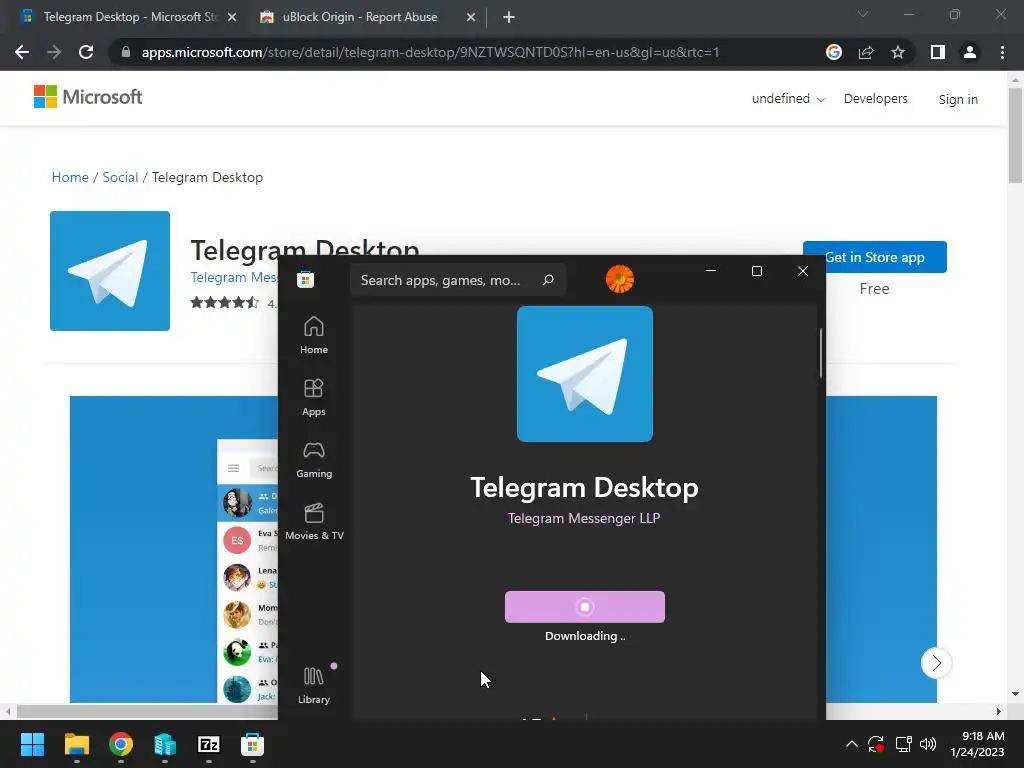The image size is (1024, 768).
Task: Share this page icon in Chrome
Action: coord(866,52)
